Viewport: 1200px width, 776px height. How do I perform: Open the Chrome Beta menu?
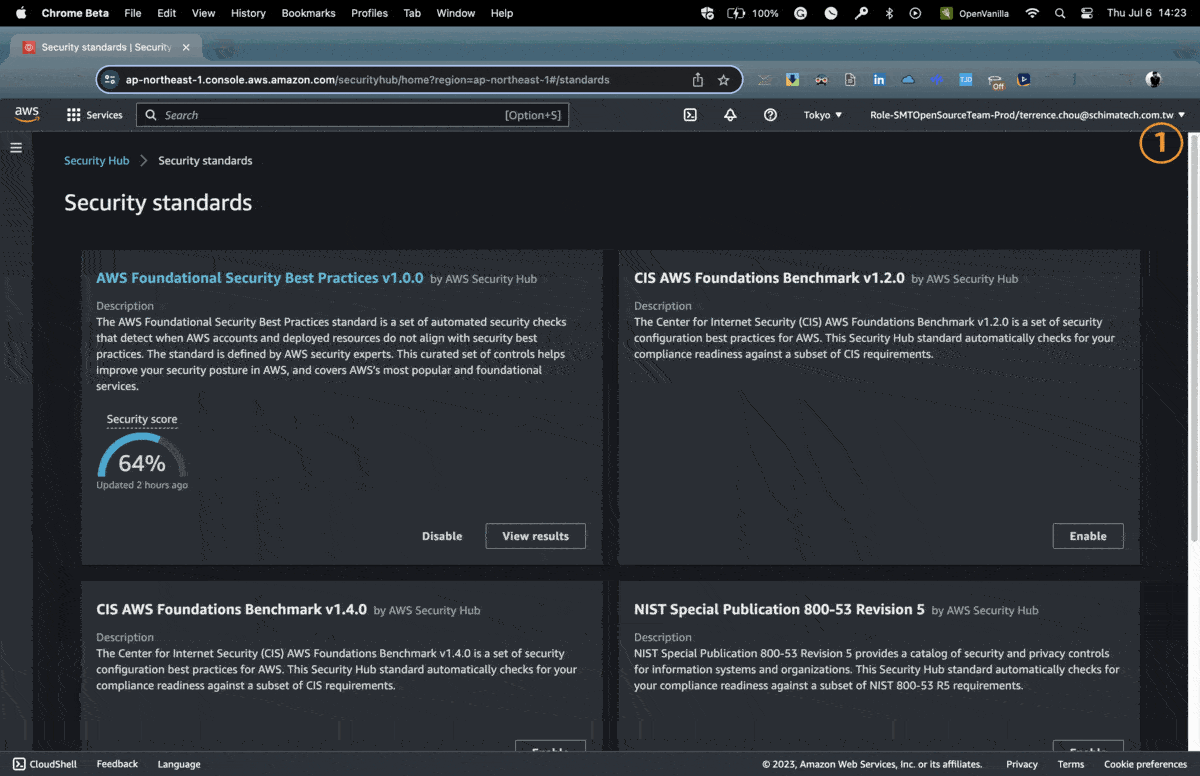coord(75,13)
